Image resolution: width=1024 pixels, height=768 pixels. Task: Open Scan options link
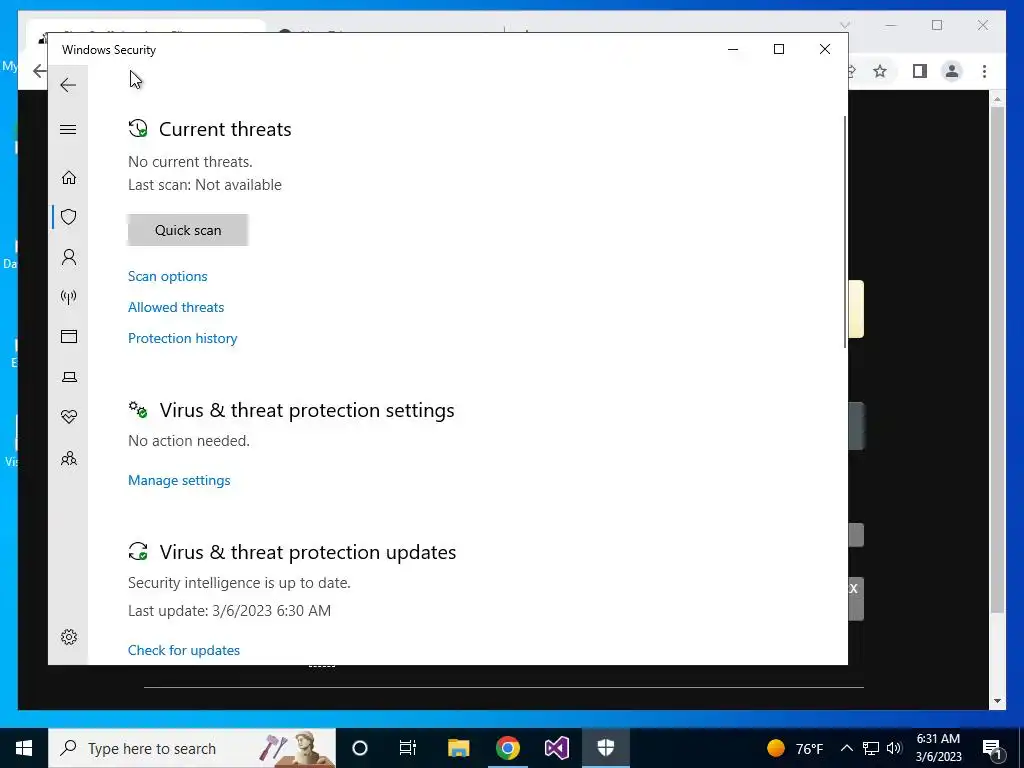[x=168, y=276]
